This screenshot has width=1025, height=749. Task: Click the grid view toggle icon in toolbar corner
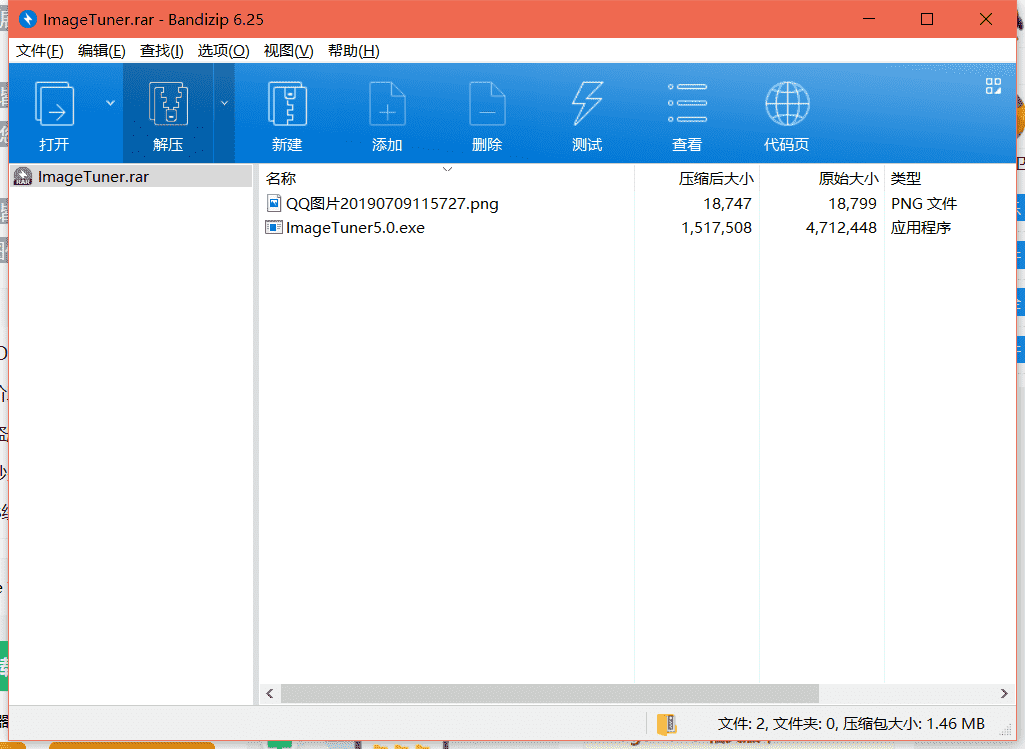click(x=993, y=86)
